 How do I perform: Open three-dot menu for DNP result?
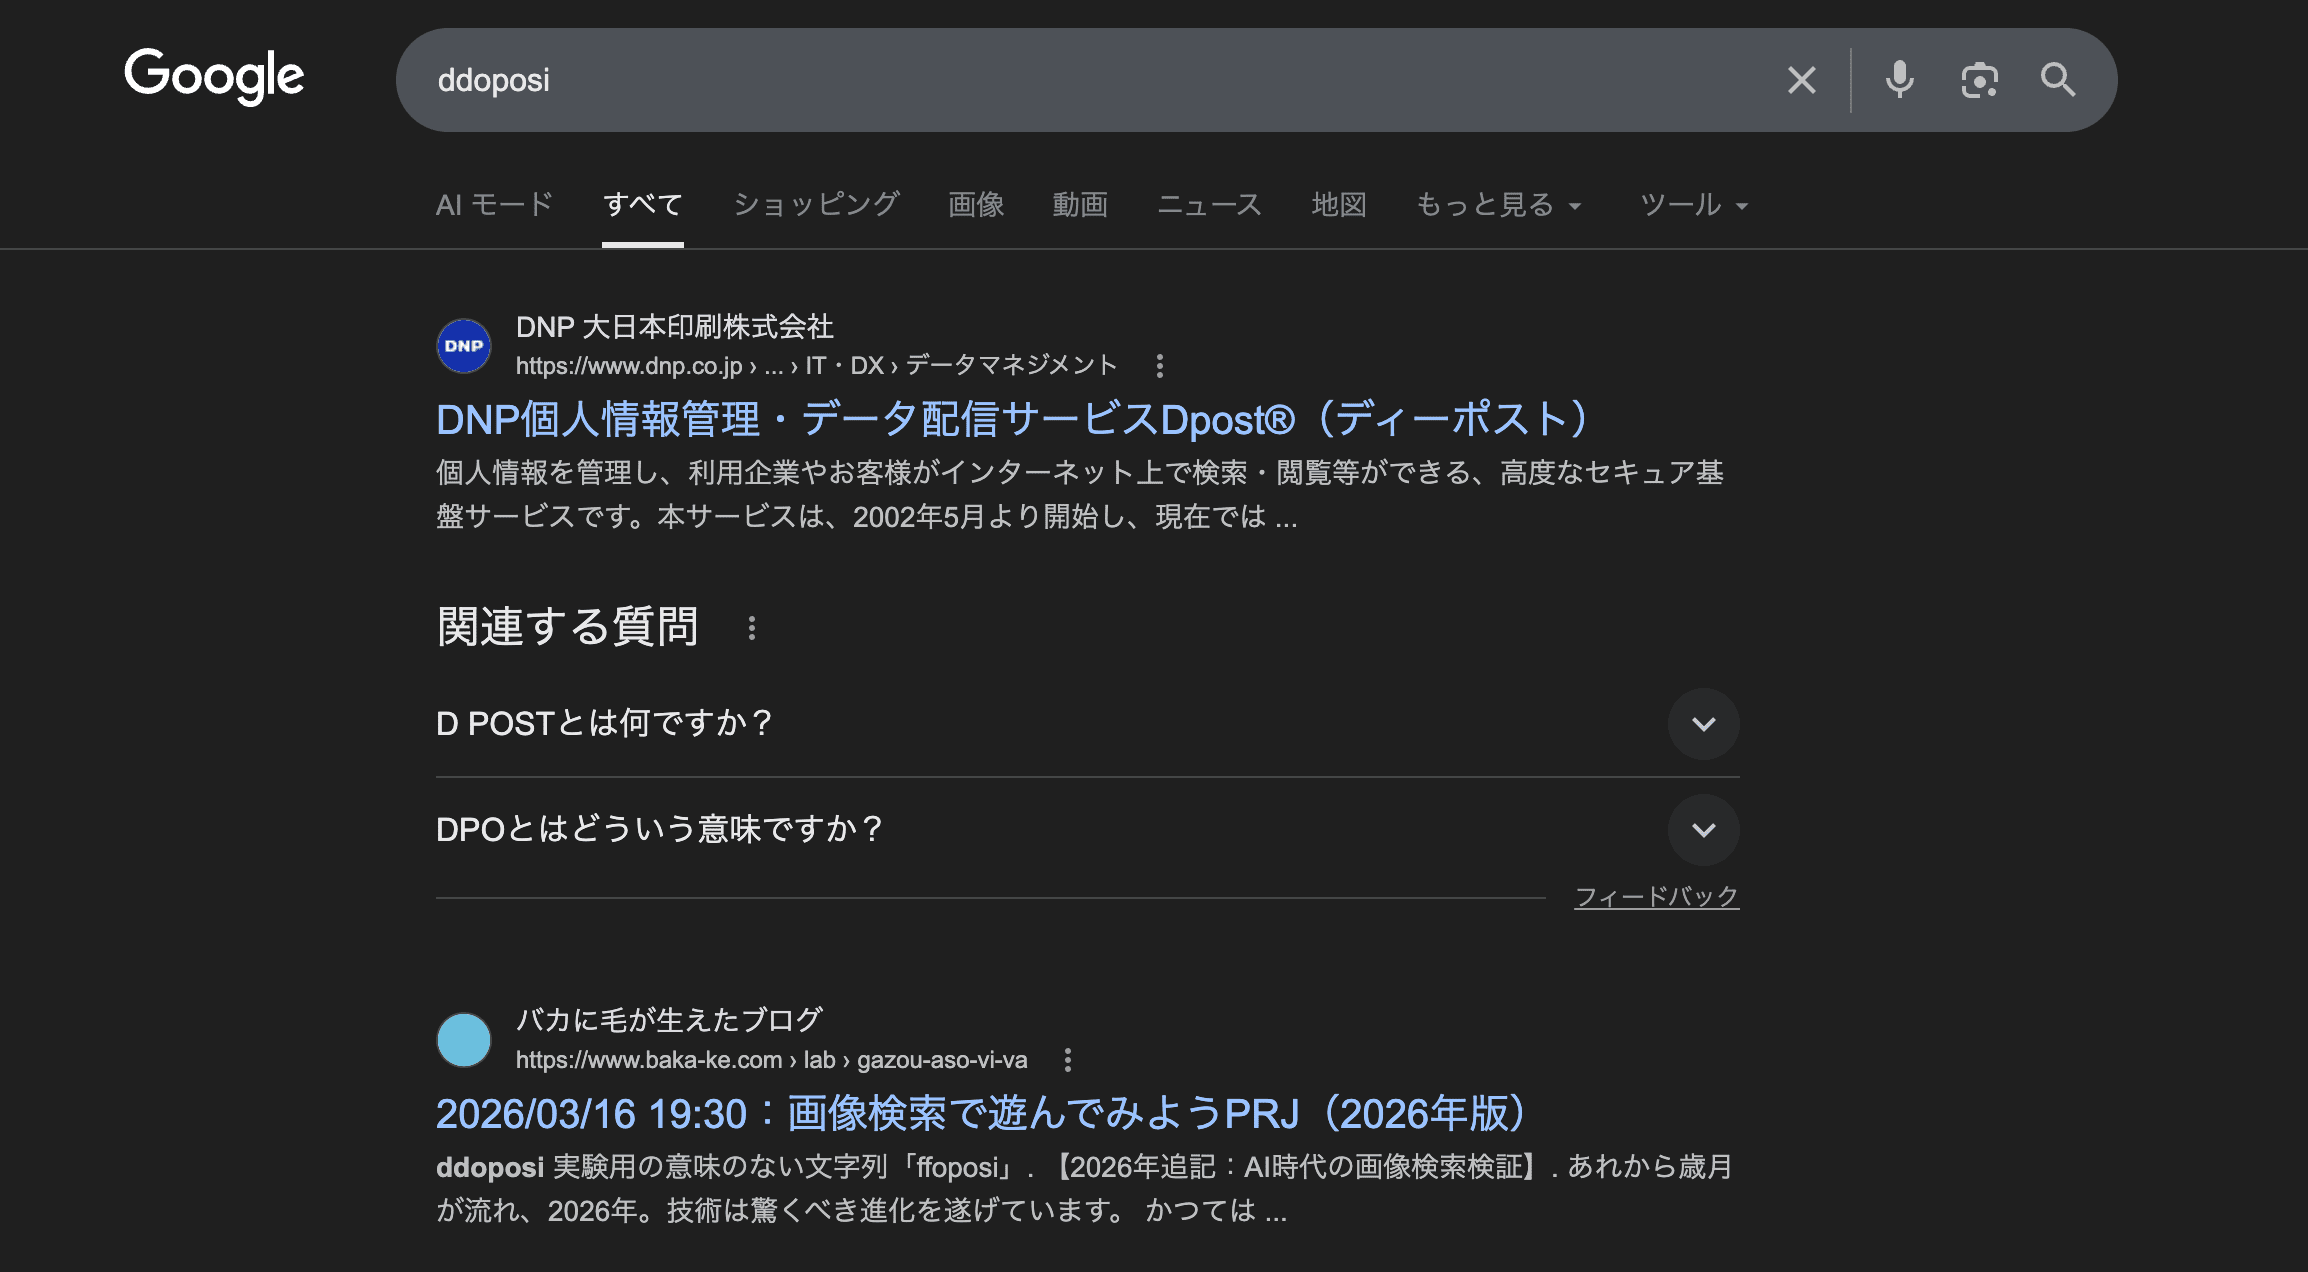1160,366
